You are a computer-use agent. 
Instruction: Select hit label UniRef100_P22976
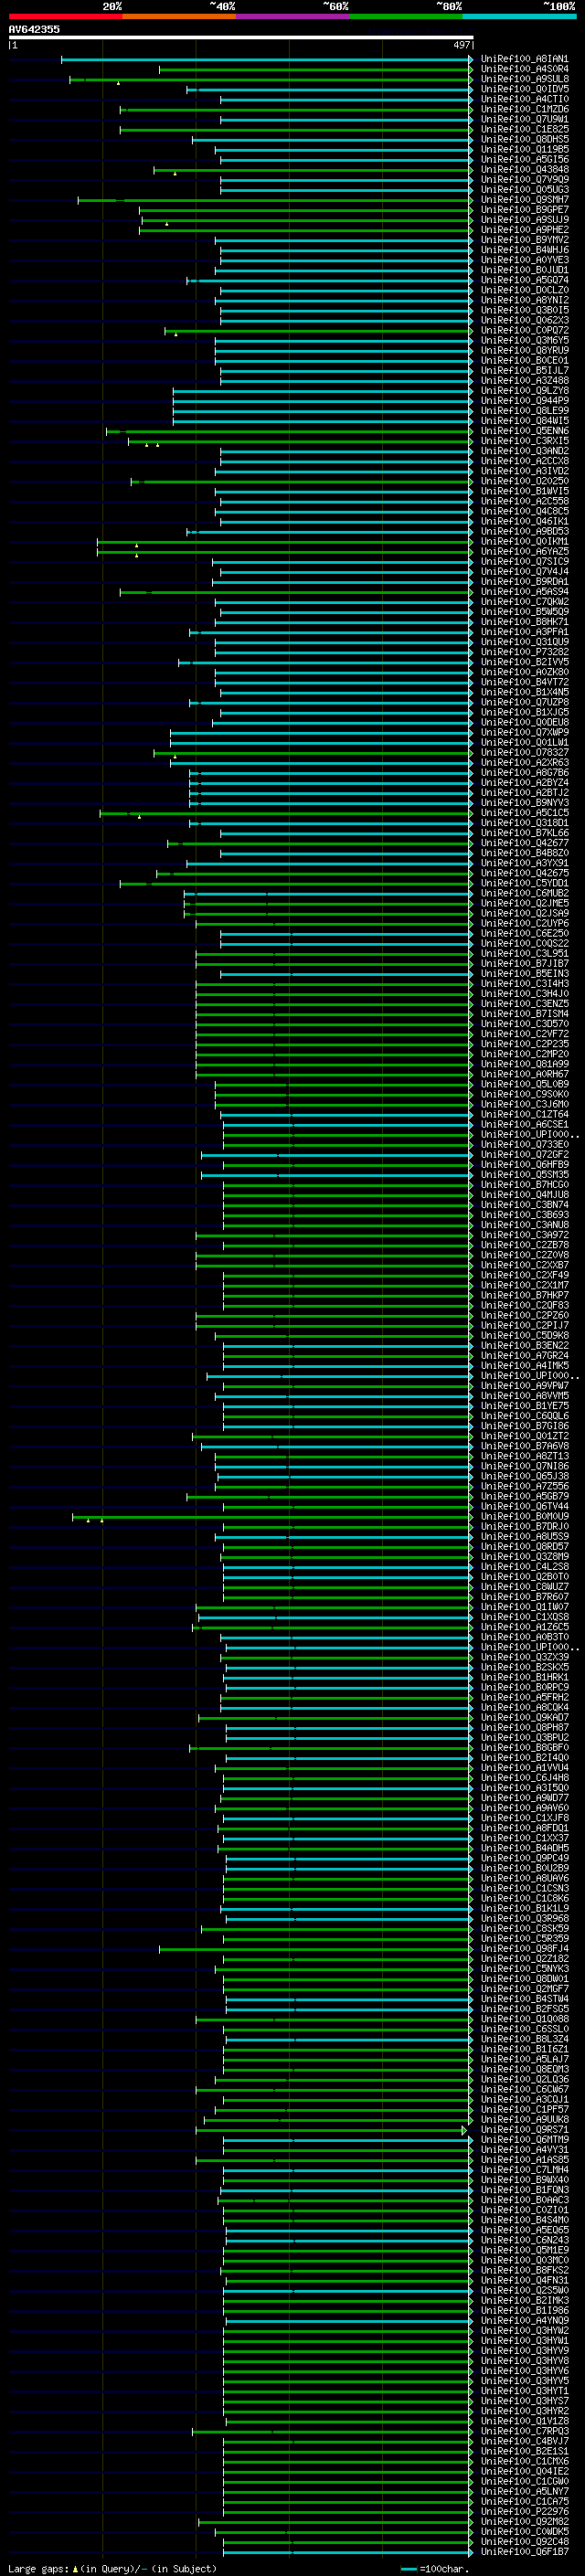click(x=524, y=2511)
